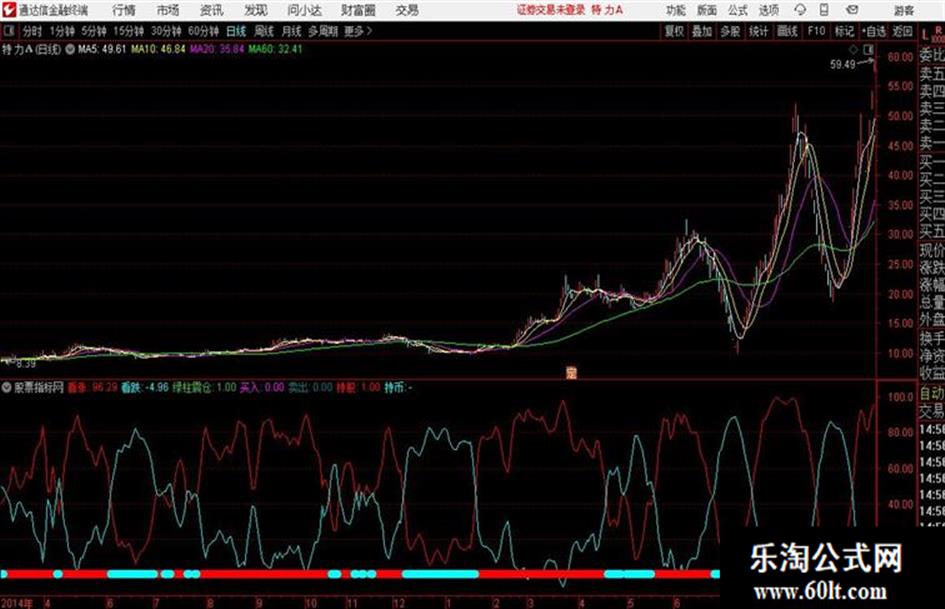Click the 特力A (日线) chart title
Image resolution: width=945 pixels, height=609 pixels.
pos(31,49)
